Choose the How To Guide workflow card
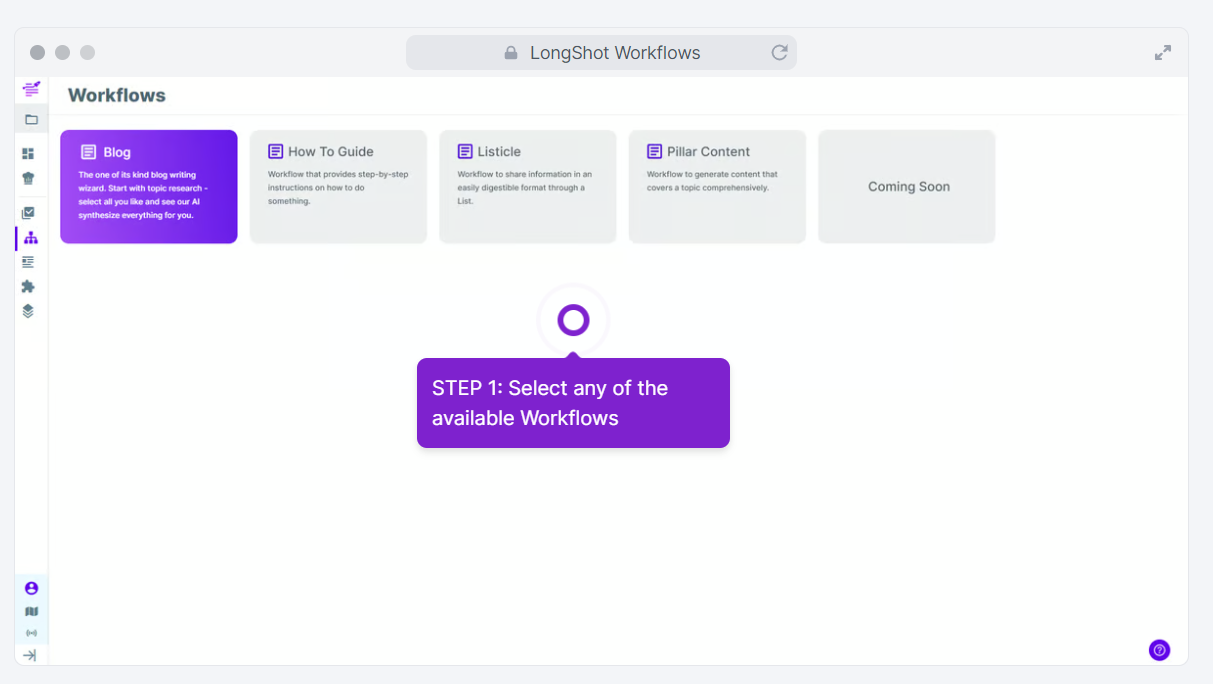This screenshot has height=684, width=1213. pyautogui.click(x=338, y=186)
